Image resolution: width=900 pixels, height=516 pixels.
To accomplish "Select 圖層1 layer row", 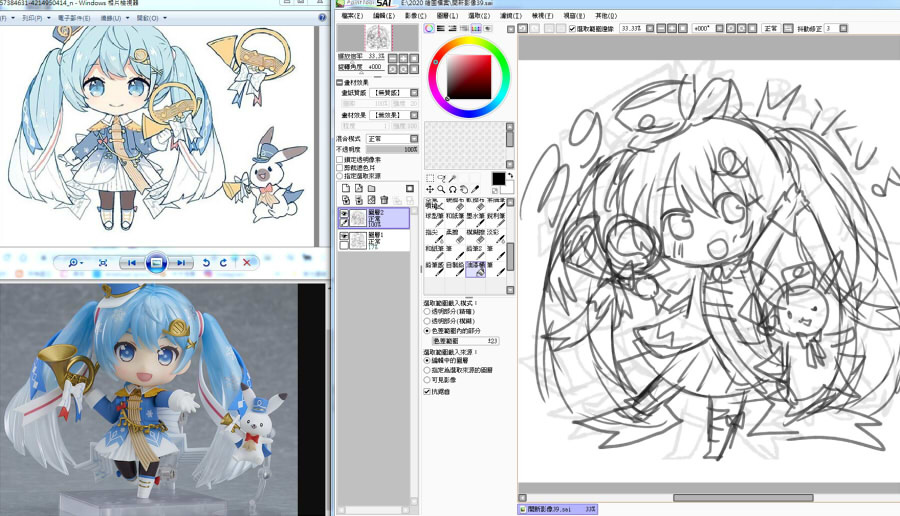I will pos(374,240).
